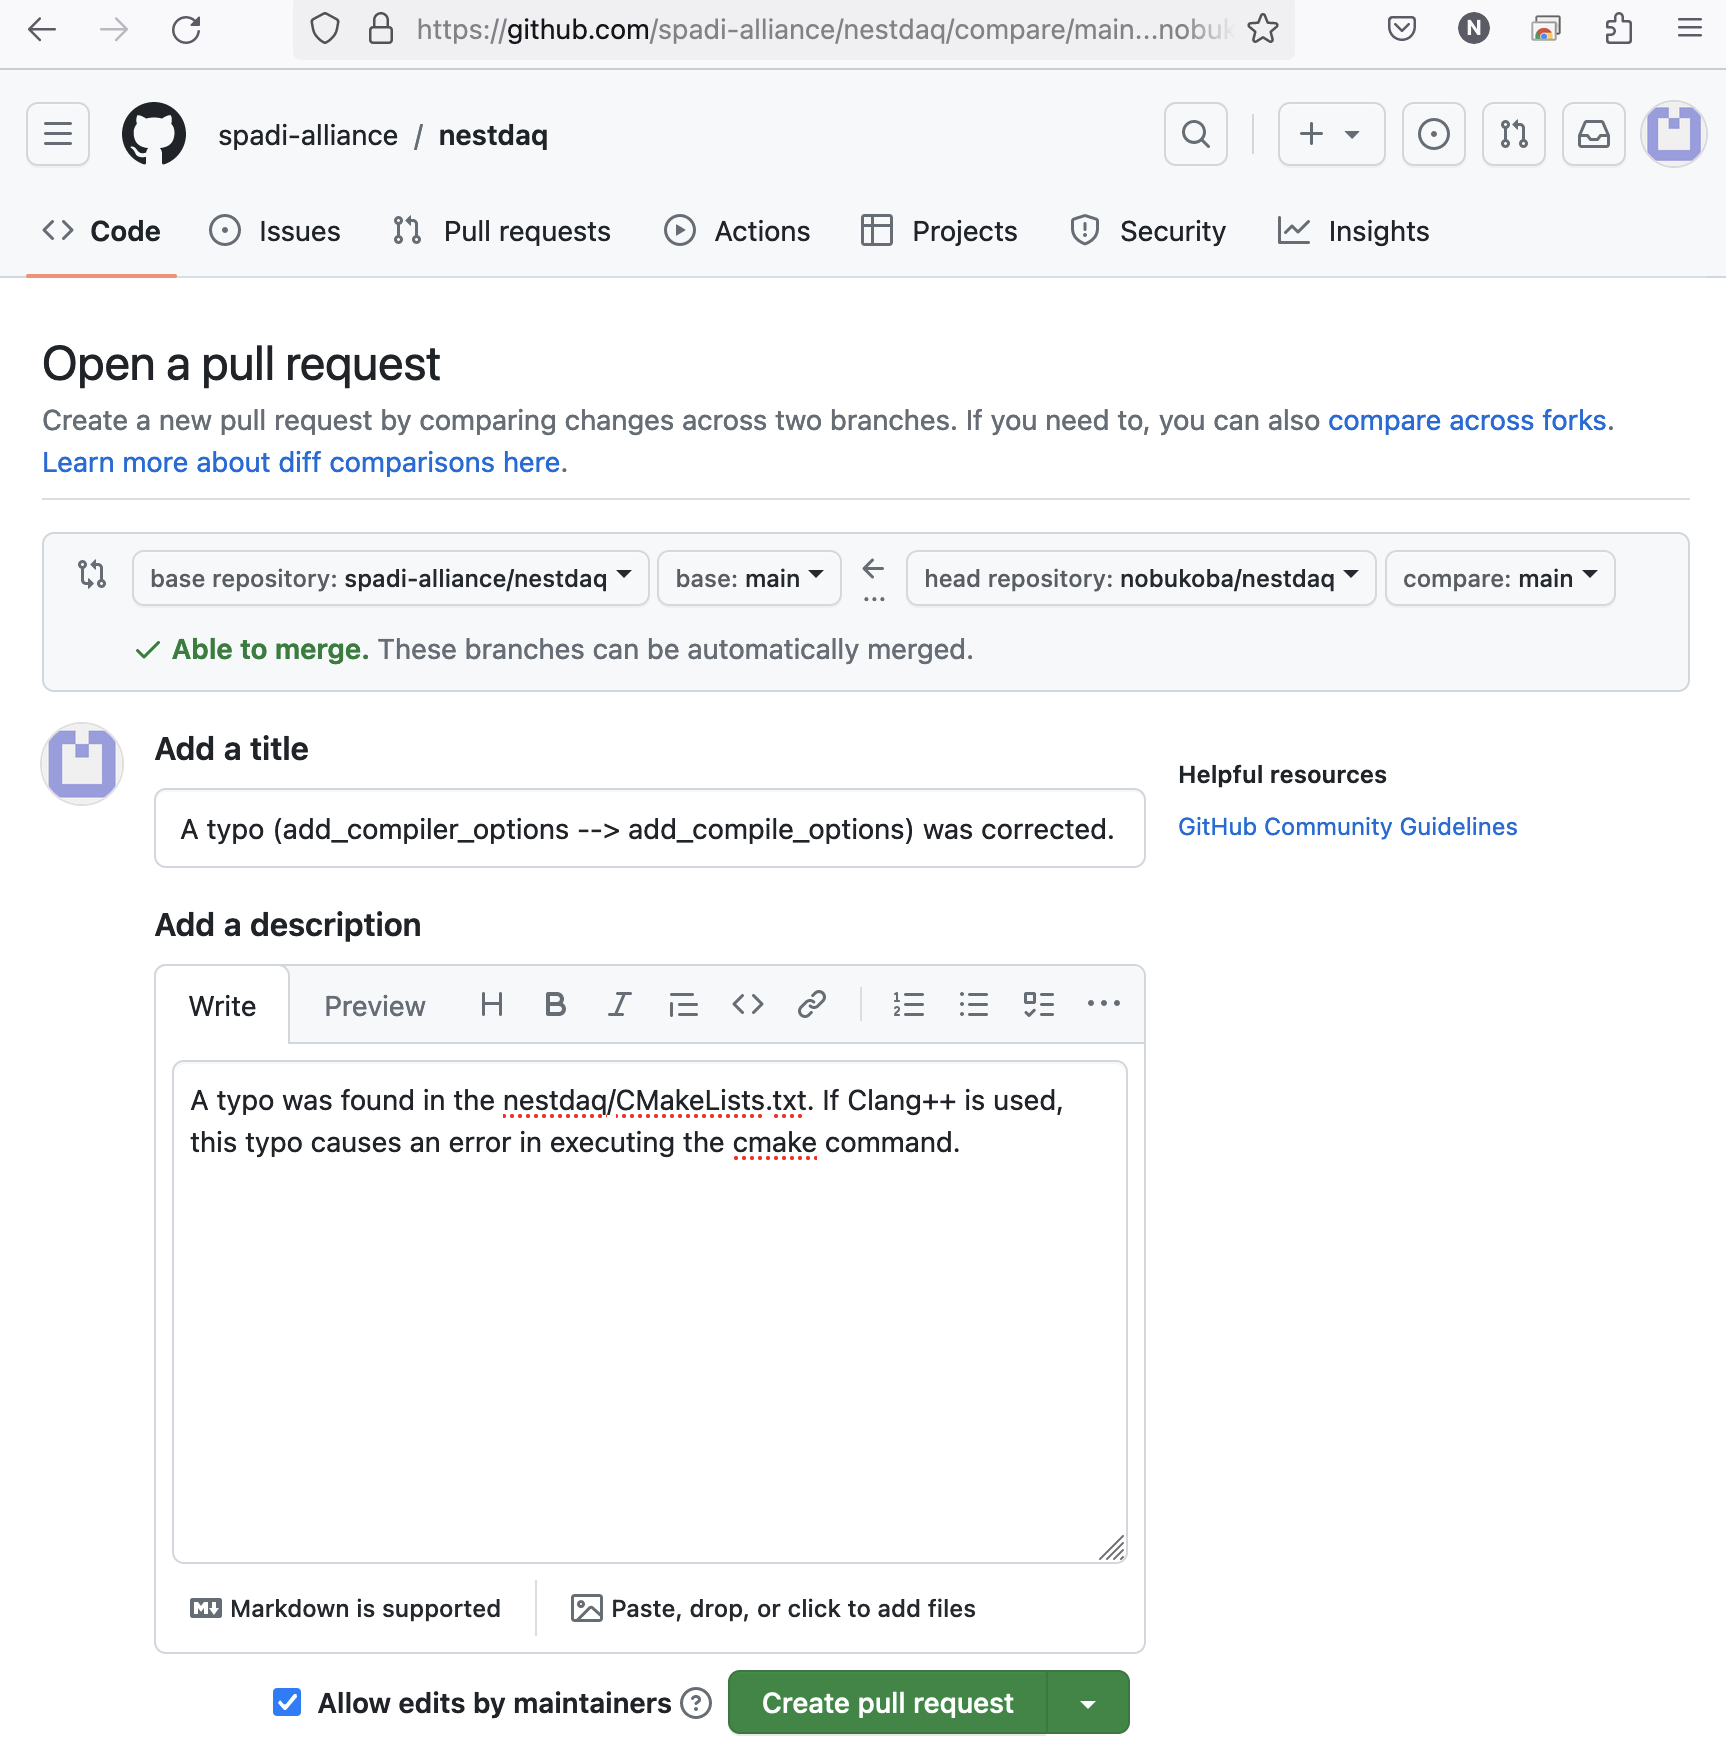Screen dimensions: 1726x1746
Task: Open the notifications inbox icon
Action: coord(1593,134)
